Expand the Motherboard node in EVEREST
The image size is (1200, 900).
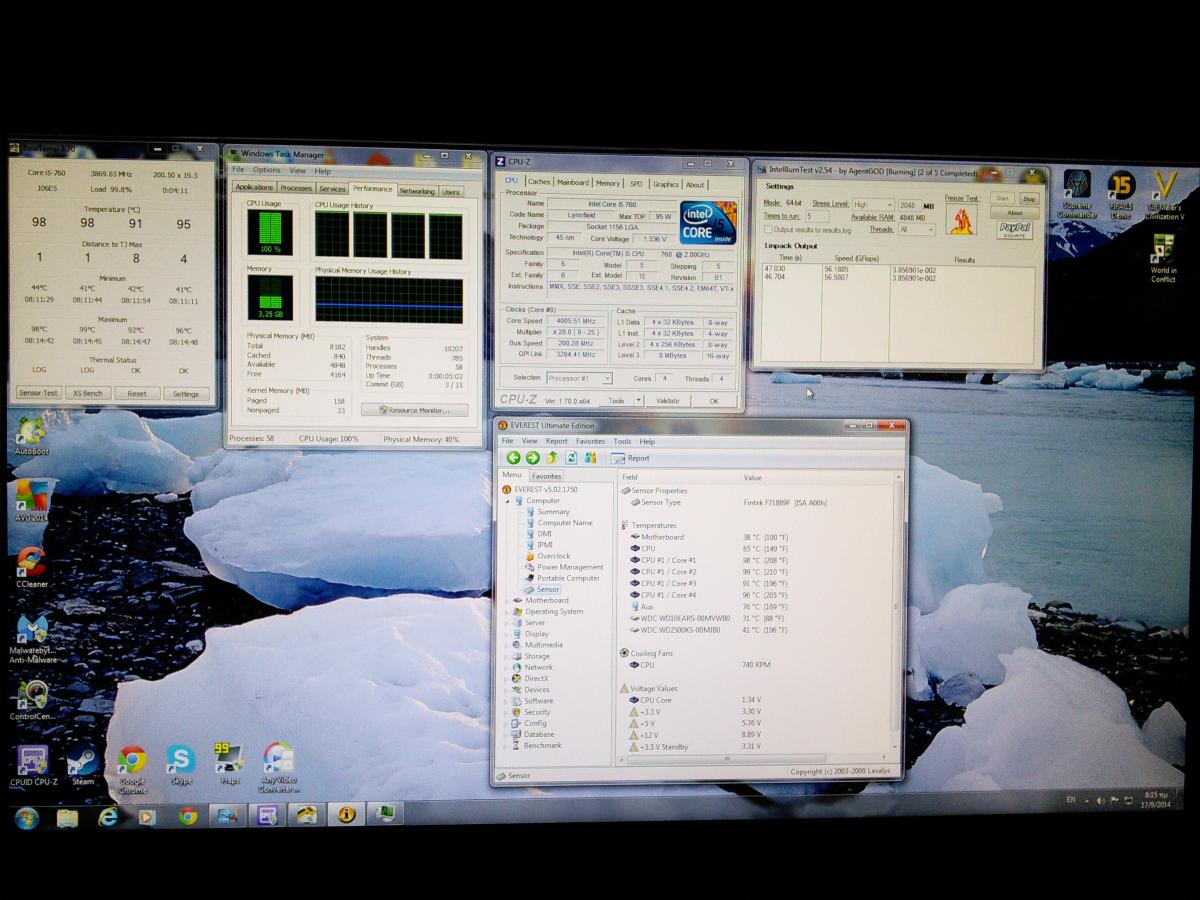tap(507, 601)
